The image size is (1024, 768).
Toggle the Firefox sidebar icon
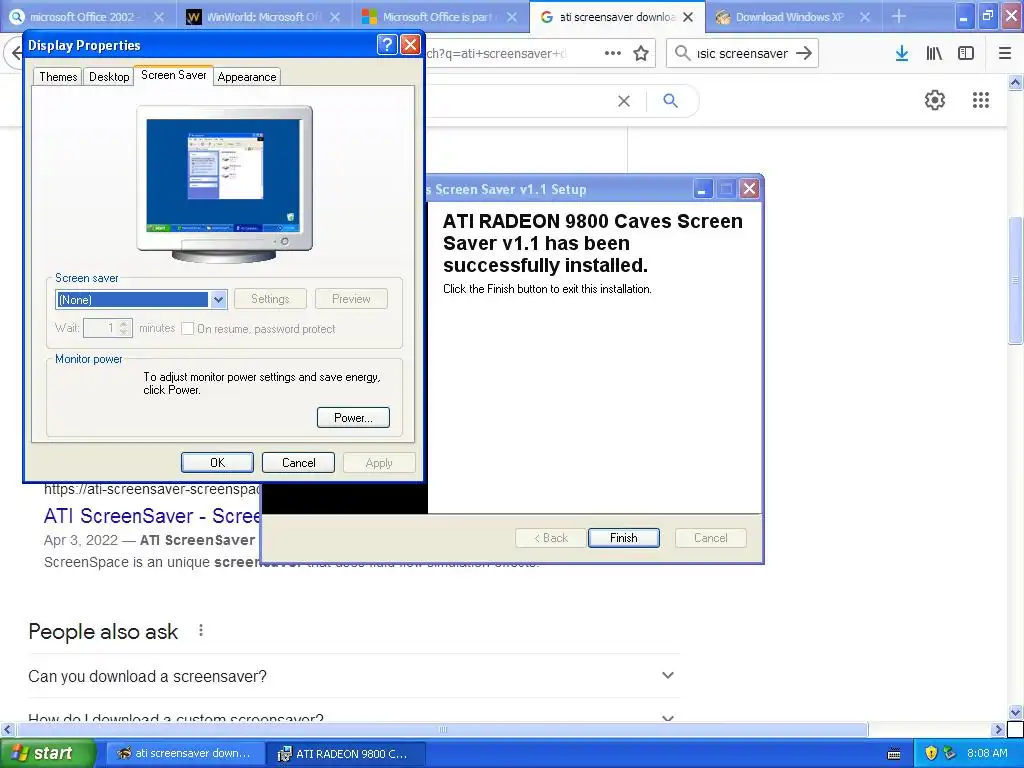966,54
